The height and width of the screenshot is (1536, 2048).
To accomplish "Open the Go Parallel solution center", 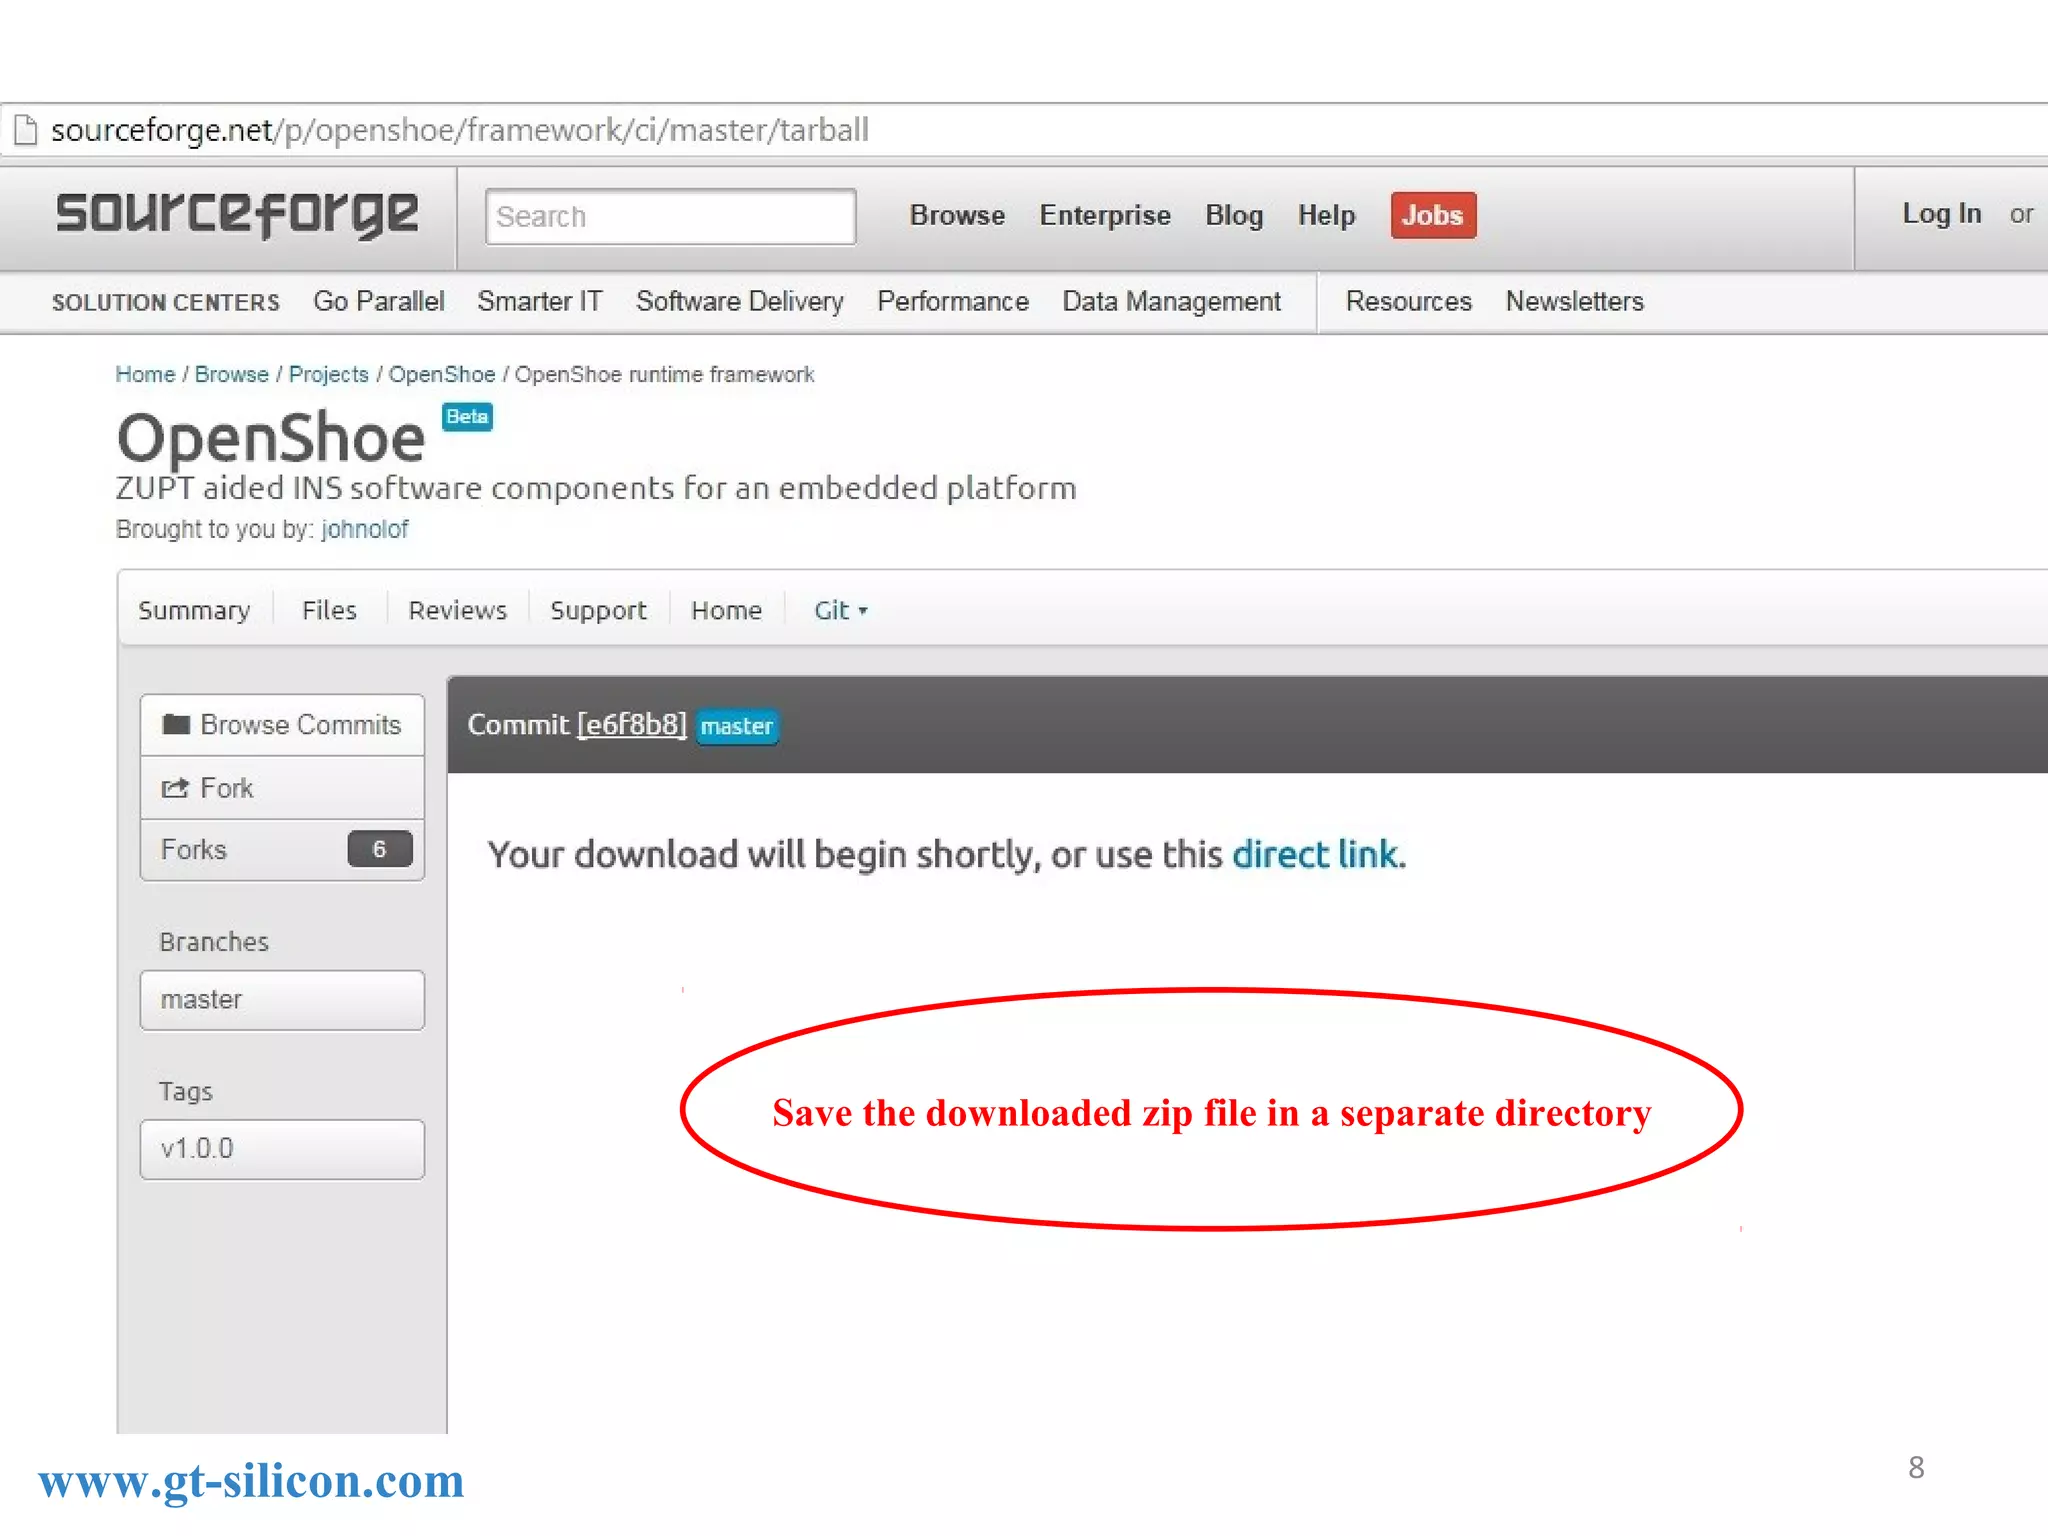I will pyautogui.click(x=378, y=301).
